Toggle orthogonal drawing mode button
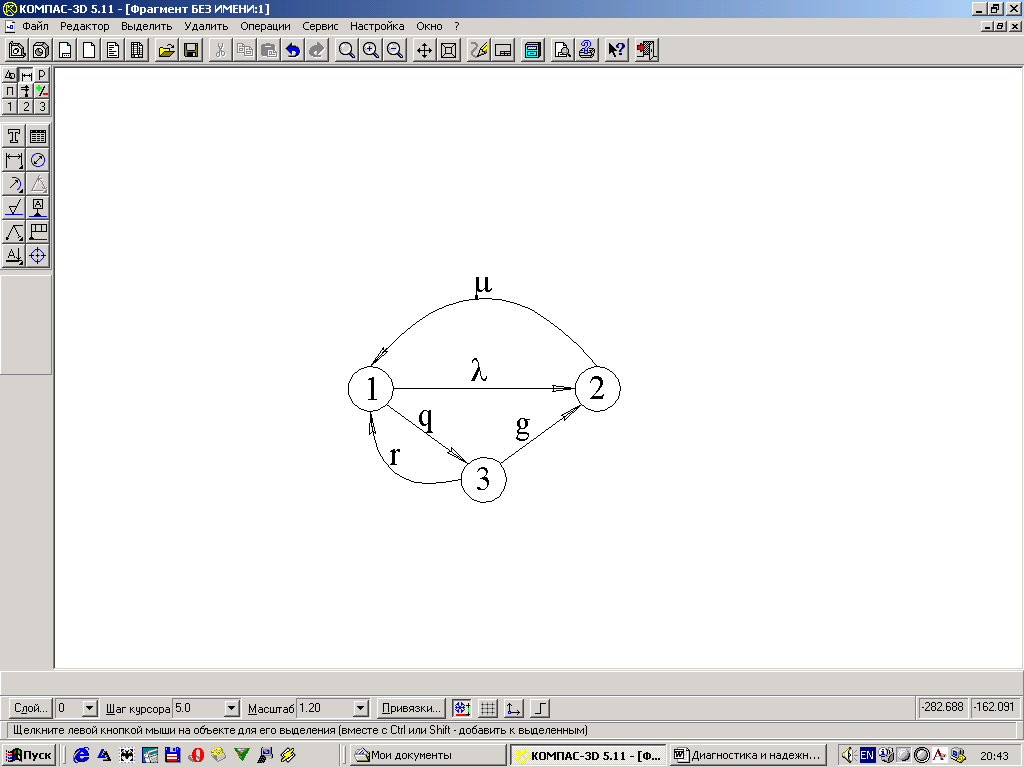Screen dimensions: 1024x768 coord(540,708)
